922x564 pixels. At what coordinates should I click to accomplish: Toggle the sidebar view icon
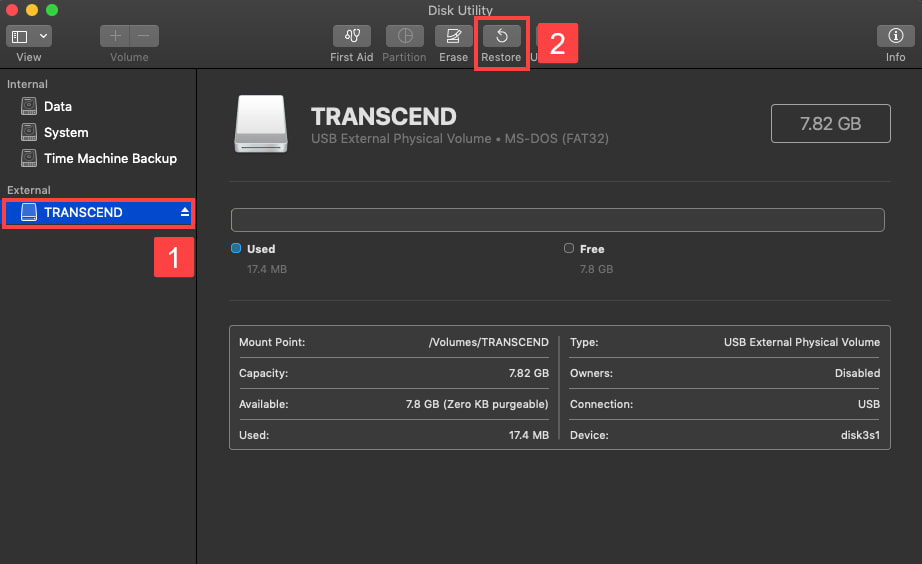pyautogui.click(x=20, y=36)
